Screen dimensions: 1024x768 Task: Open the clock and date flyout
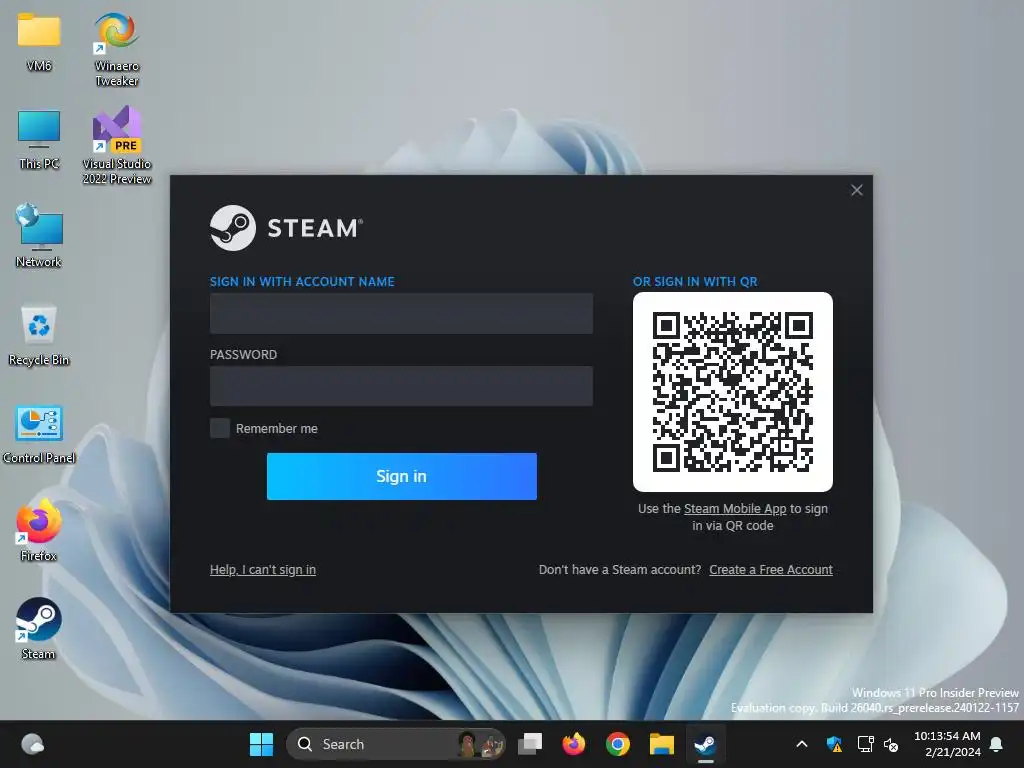pos(947,744)
